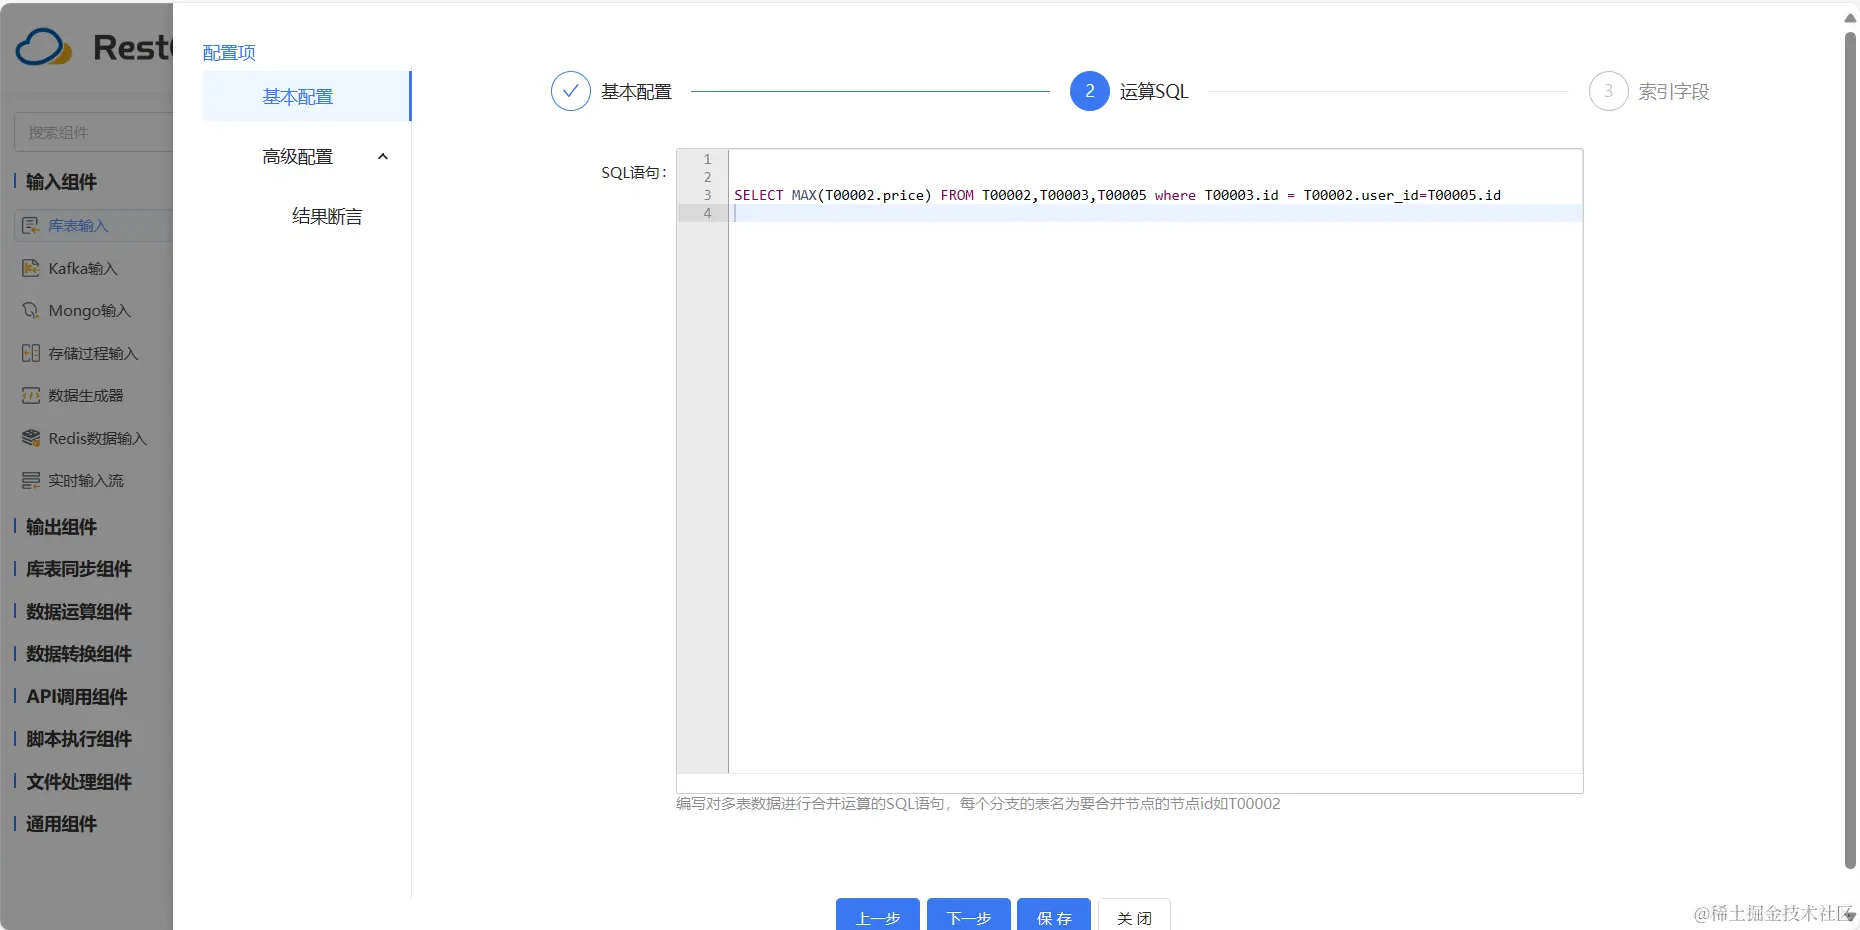Click the 实时输入流 label
This screenshot has height=930, width=1860.
pyautogui.click(x=86, y=481)
